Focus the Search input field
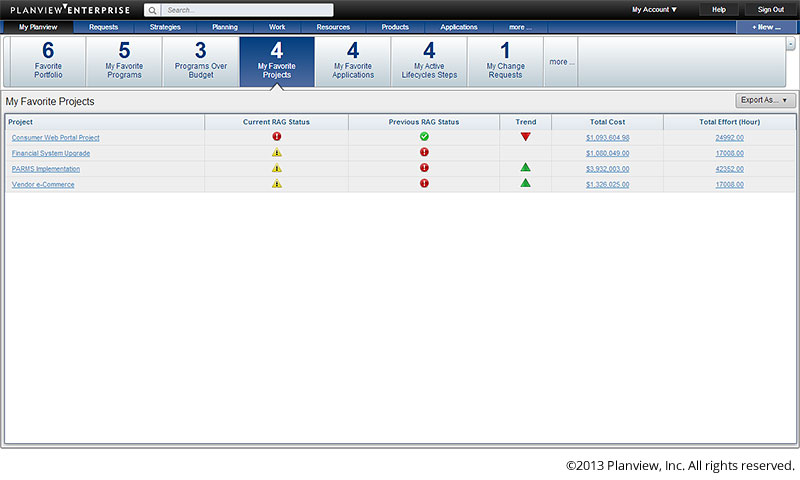The width and height of the screenshot is (800, 480). point(247,10)
